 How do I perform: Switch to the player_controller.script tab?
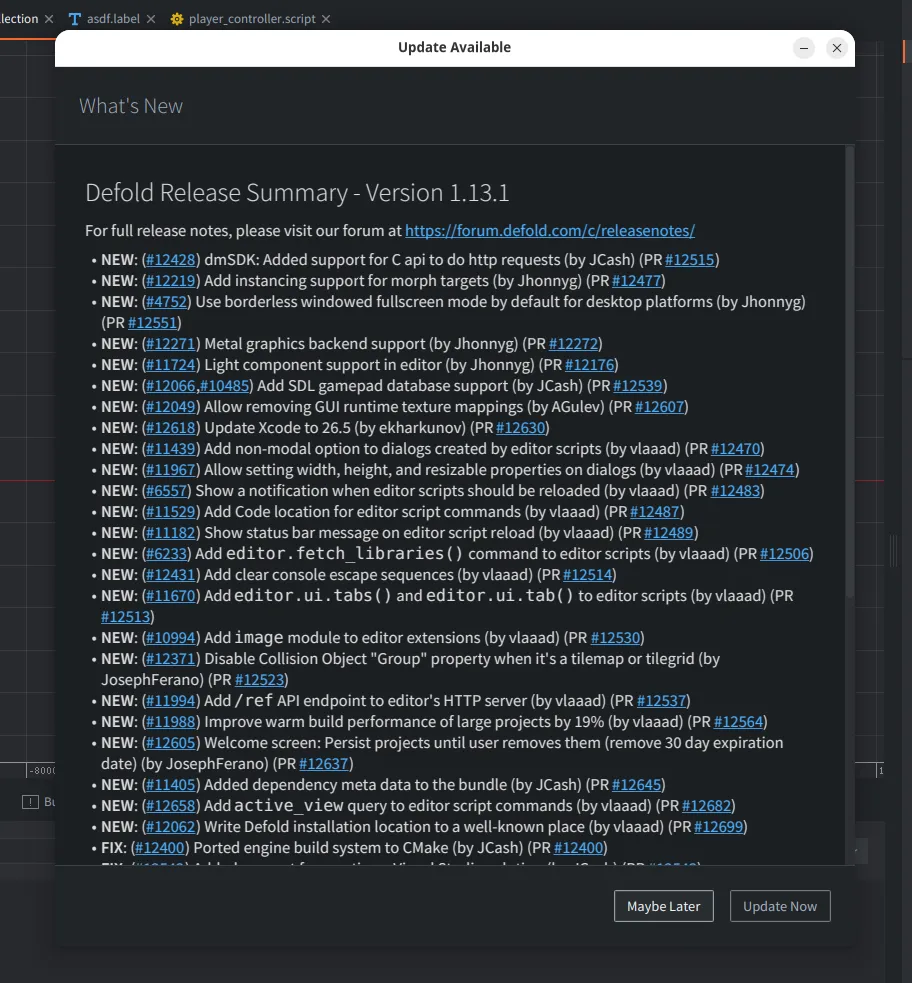(x=252, y=19)
